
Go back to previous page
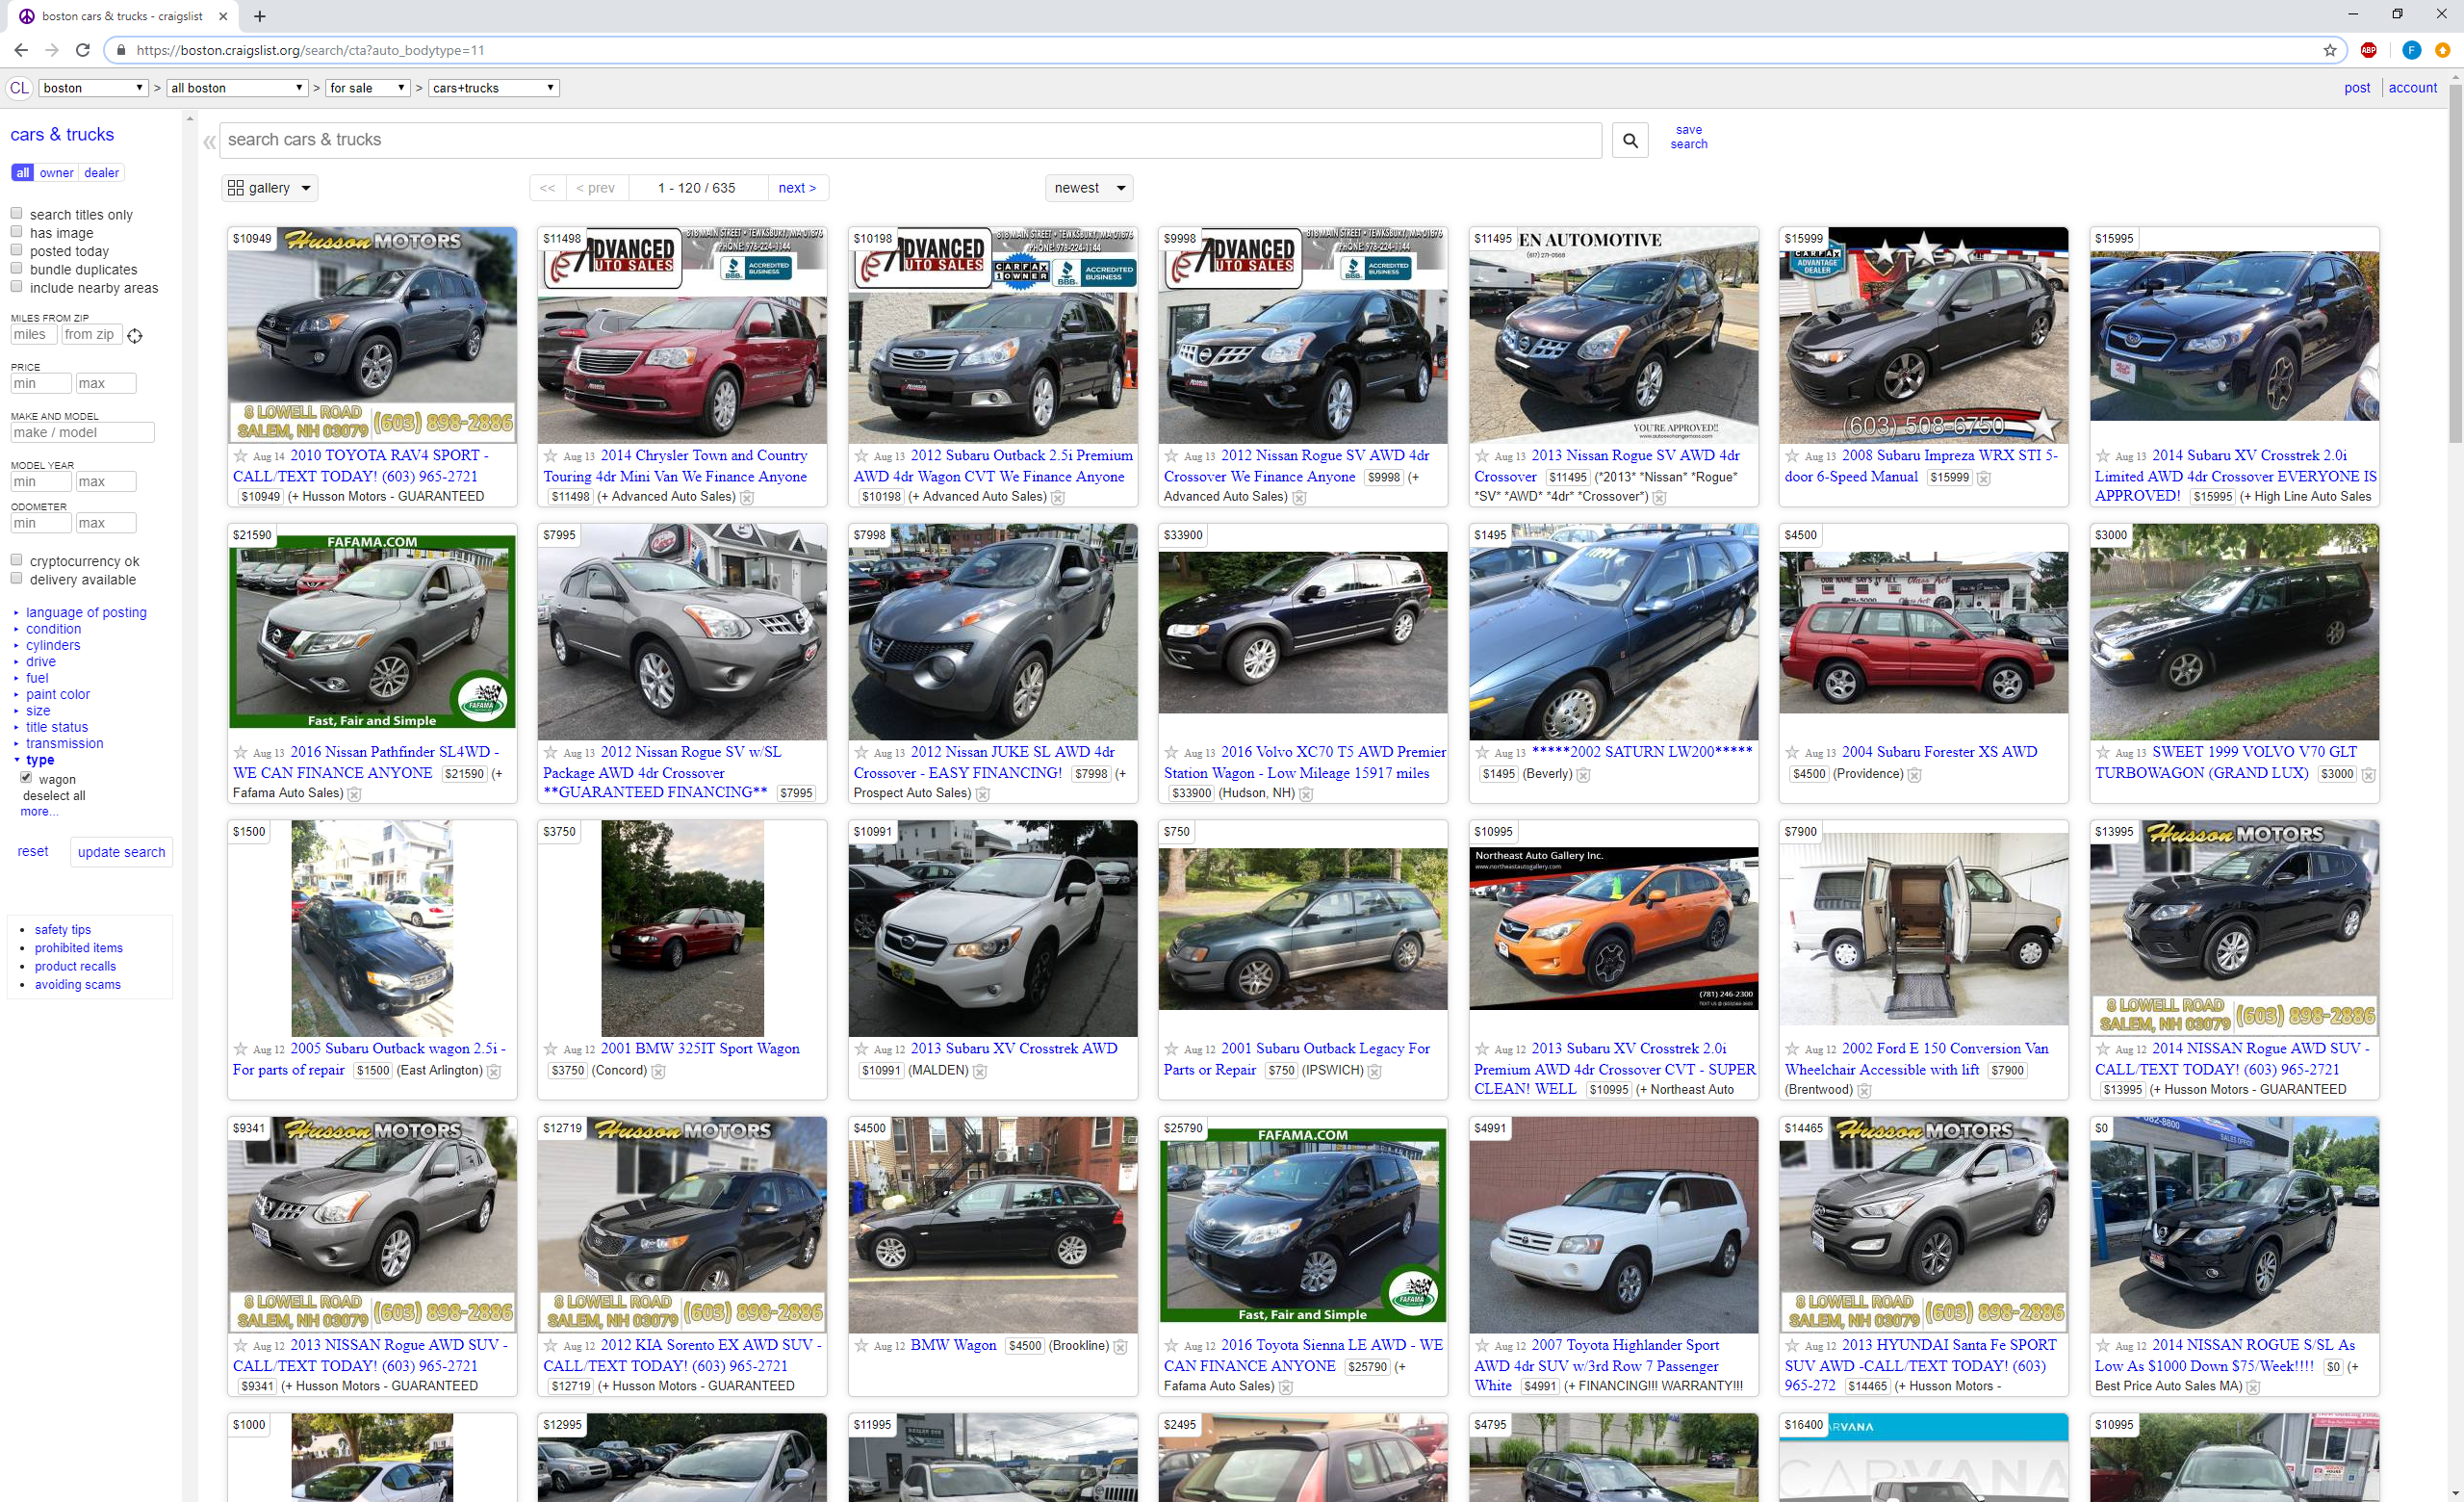[x=21, y=50]
